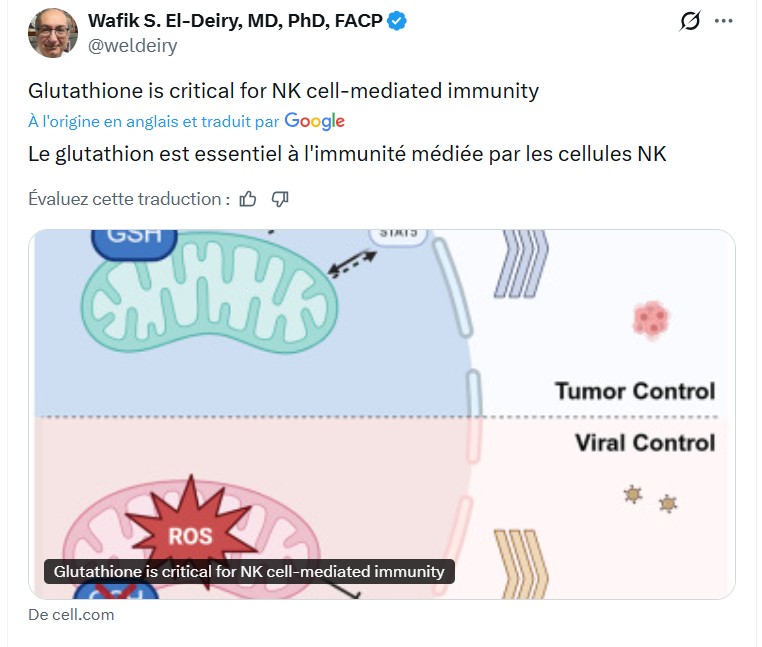
Task: Click the Google logo
Action: [314, 121]
